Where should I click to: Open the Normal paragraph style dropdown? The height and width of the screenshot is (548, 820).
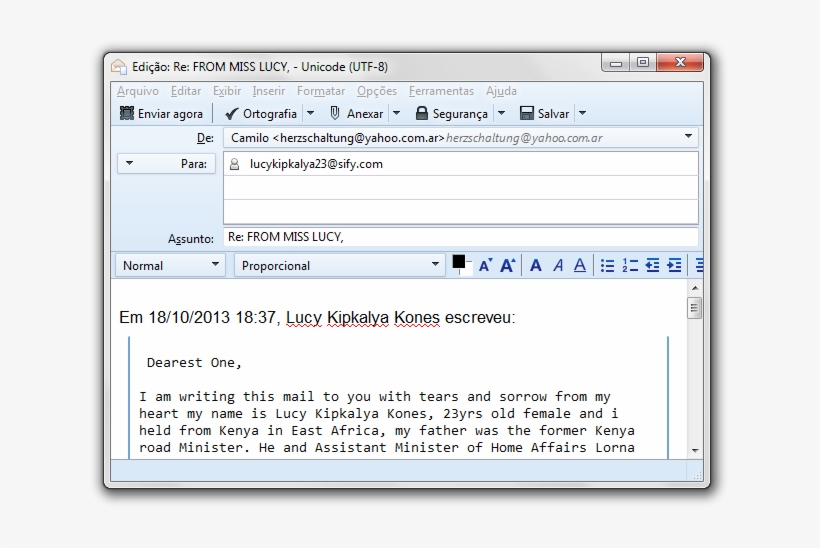tap(170, 266)
